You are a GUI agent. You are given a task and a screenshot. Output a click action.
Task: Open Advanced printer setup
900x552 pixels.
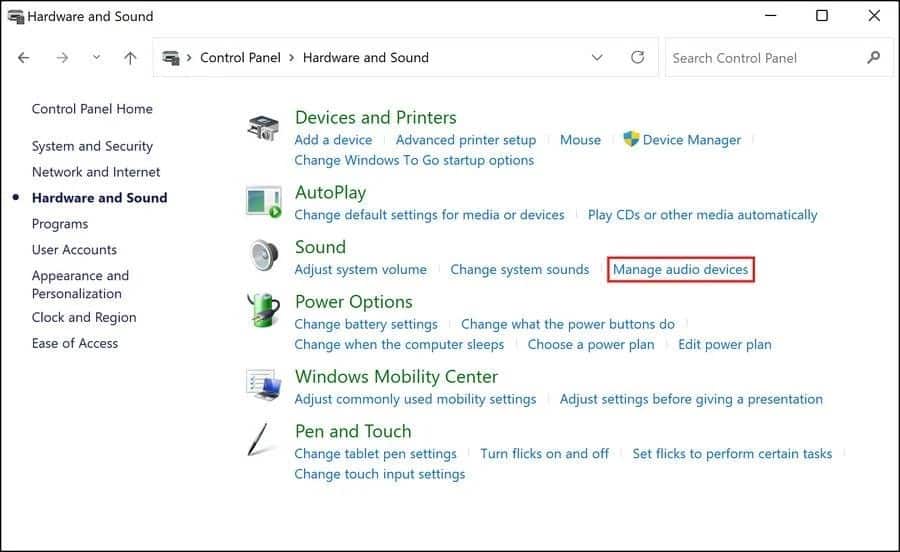tap(465, 140)
